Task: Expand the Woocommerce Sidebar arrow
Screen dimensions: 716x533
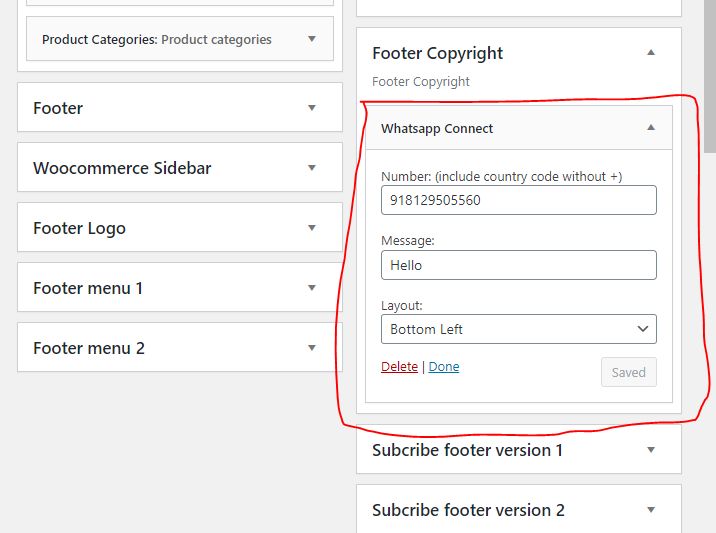Action: point(312,168)
